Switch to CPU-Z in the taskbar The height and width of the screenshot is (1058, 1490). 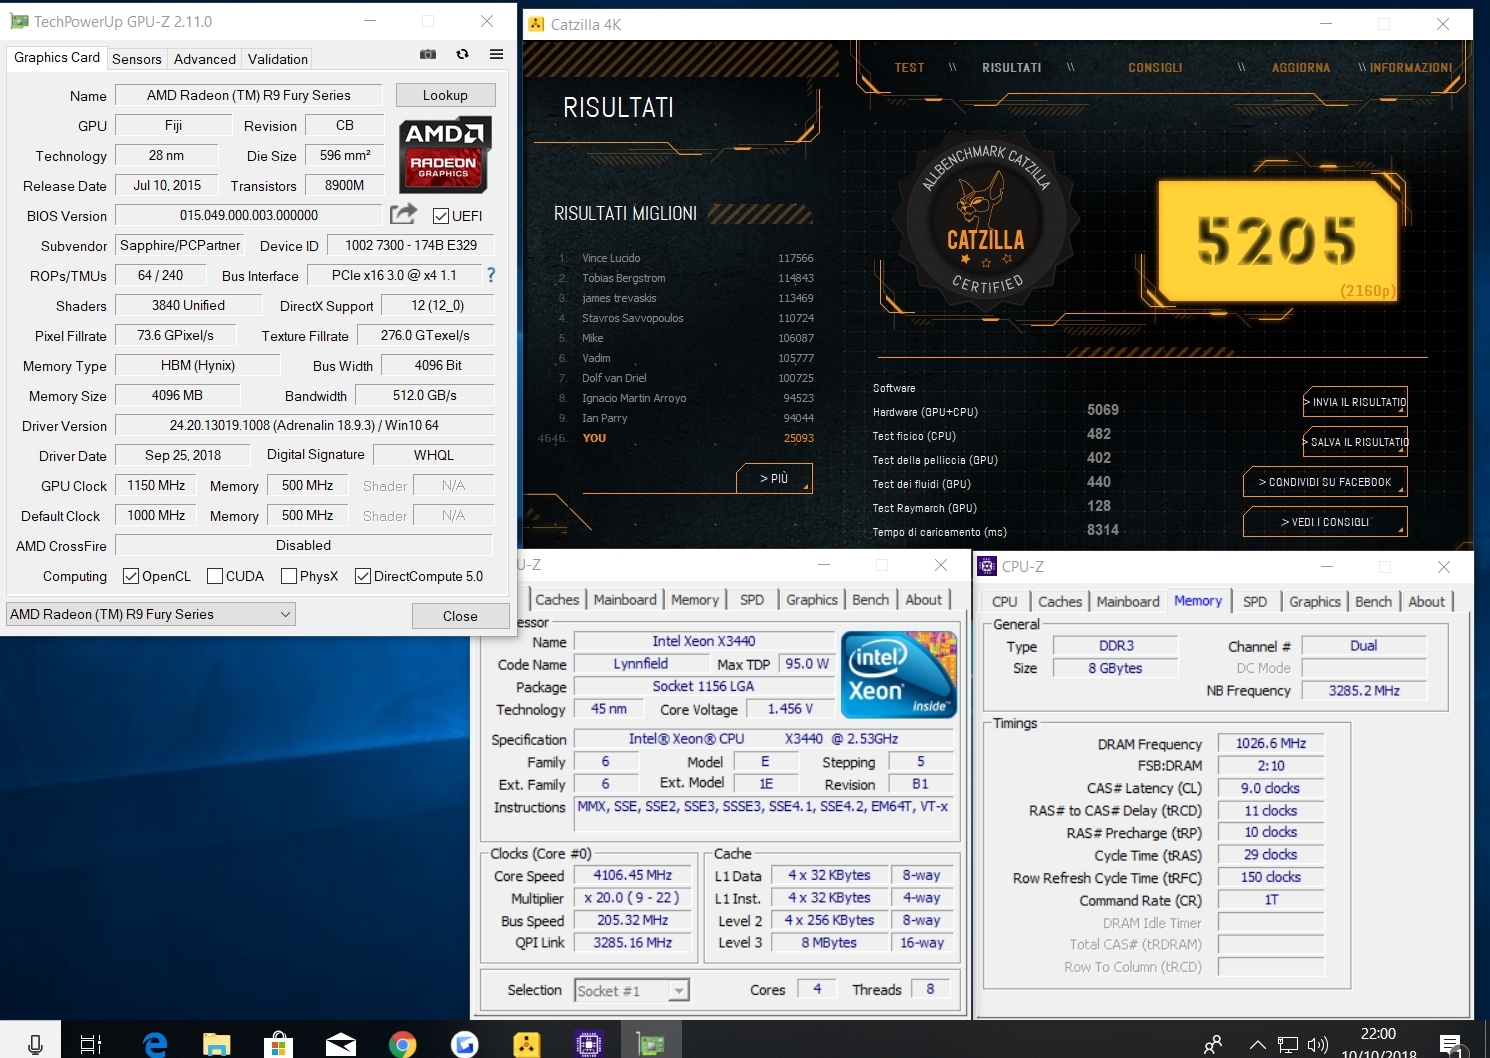[589, 1044]
